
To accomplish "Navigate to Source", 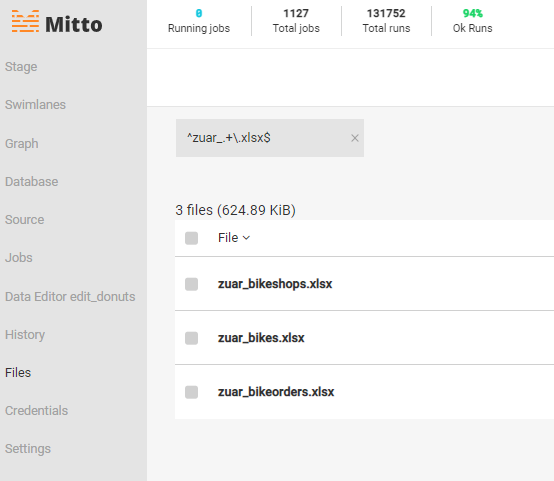I will pyautogui.click(x=24, y=219).
